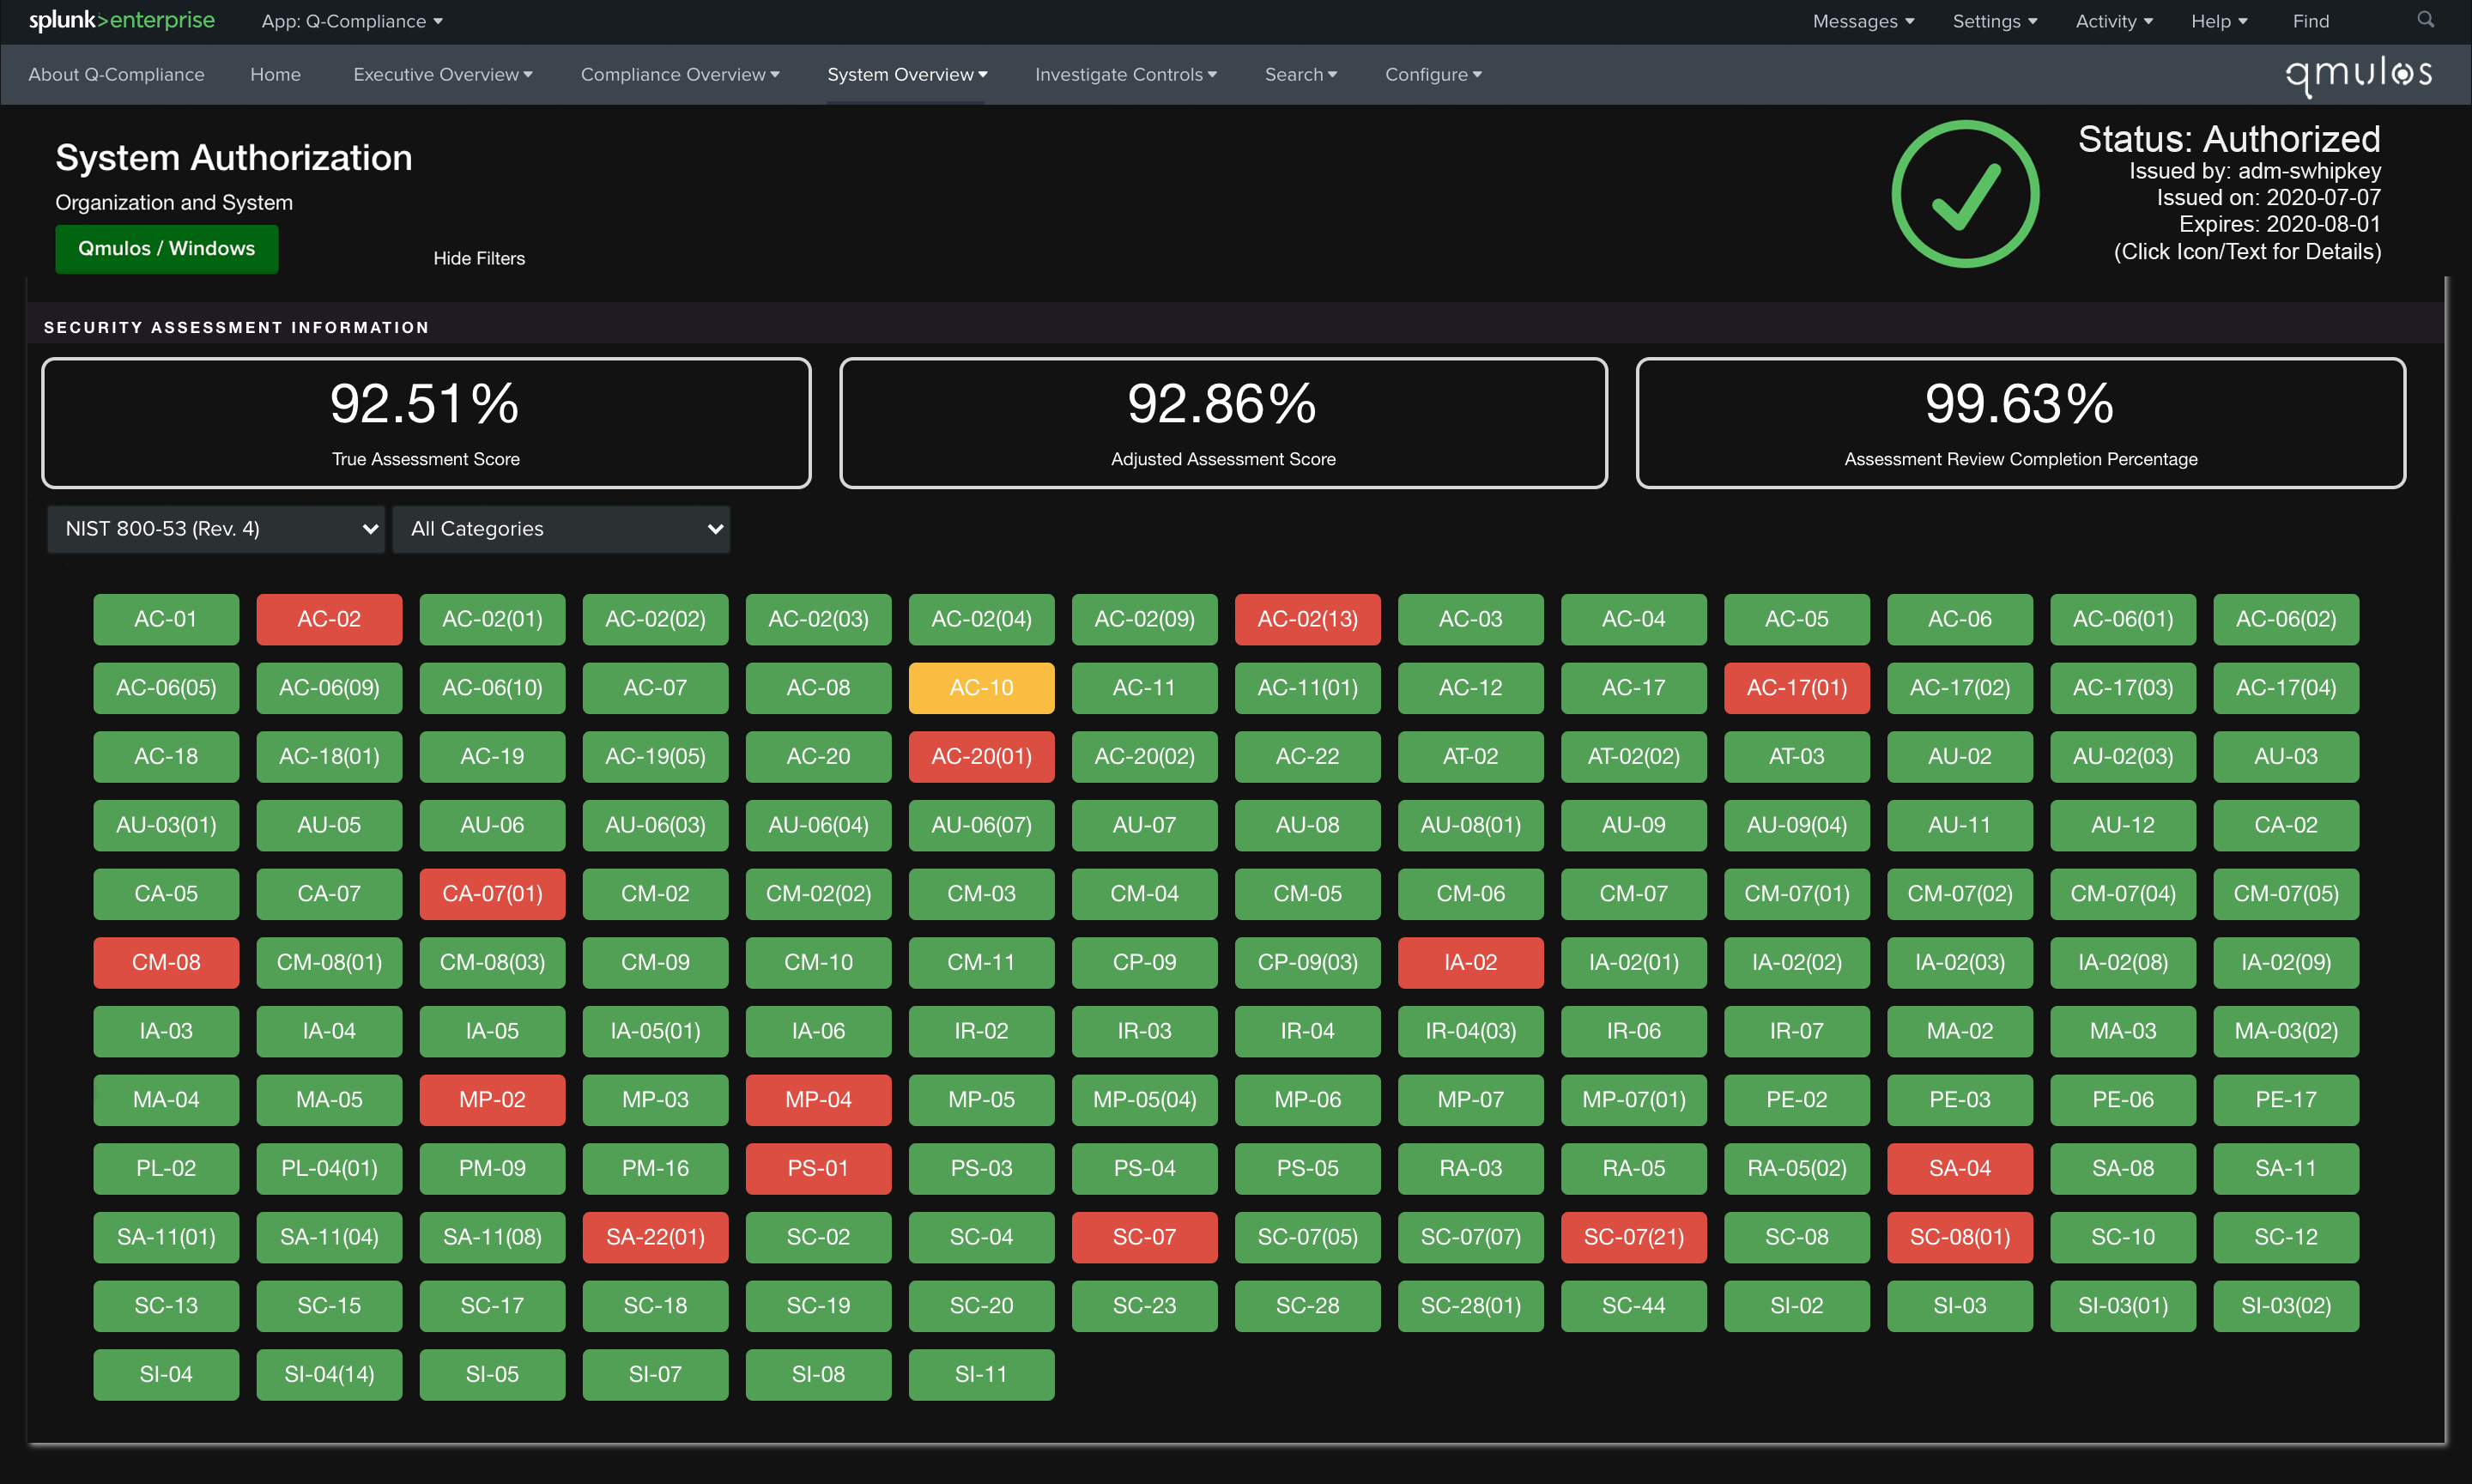Screen dimensions: 2472x1484
Task: Select the PE-17 control tile
Action: [2285, 1100]
